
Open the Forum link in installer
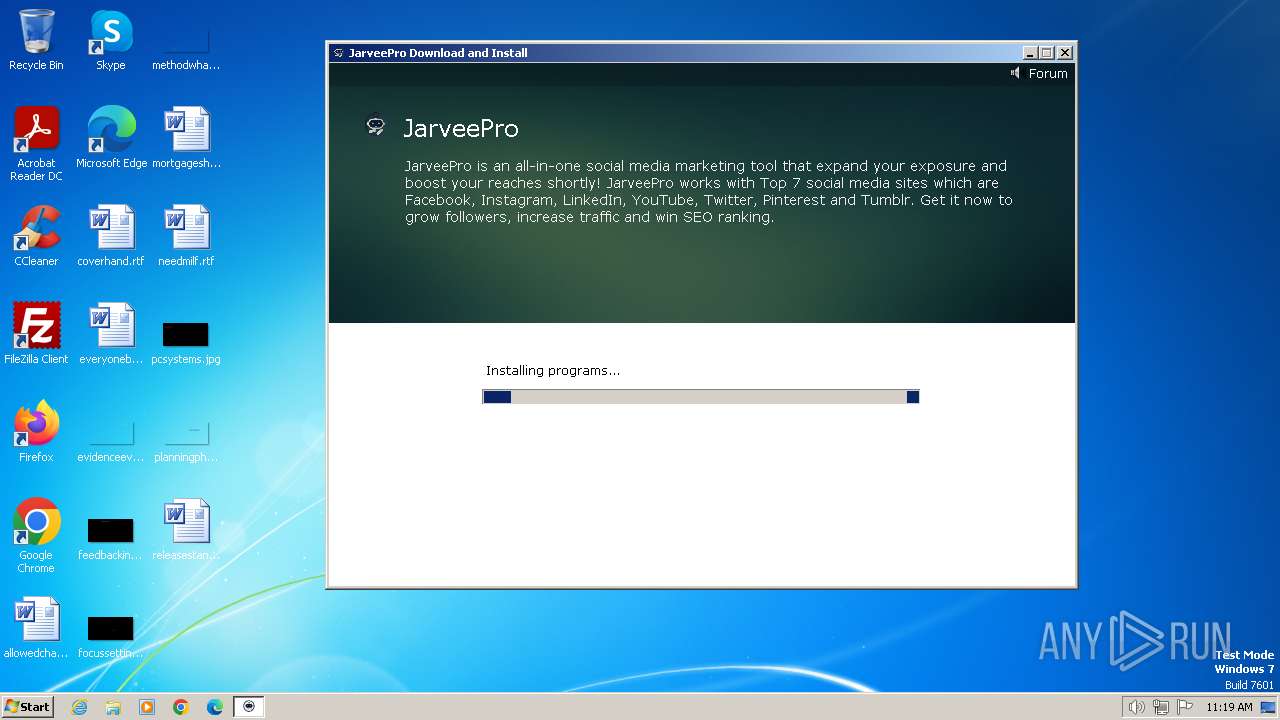[x=1048, y=73]
